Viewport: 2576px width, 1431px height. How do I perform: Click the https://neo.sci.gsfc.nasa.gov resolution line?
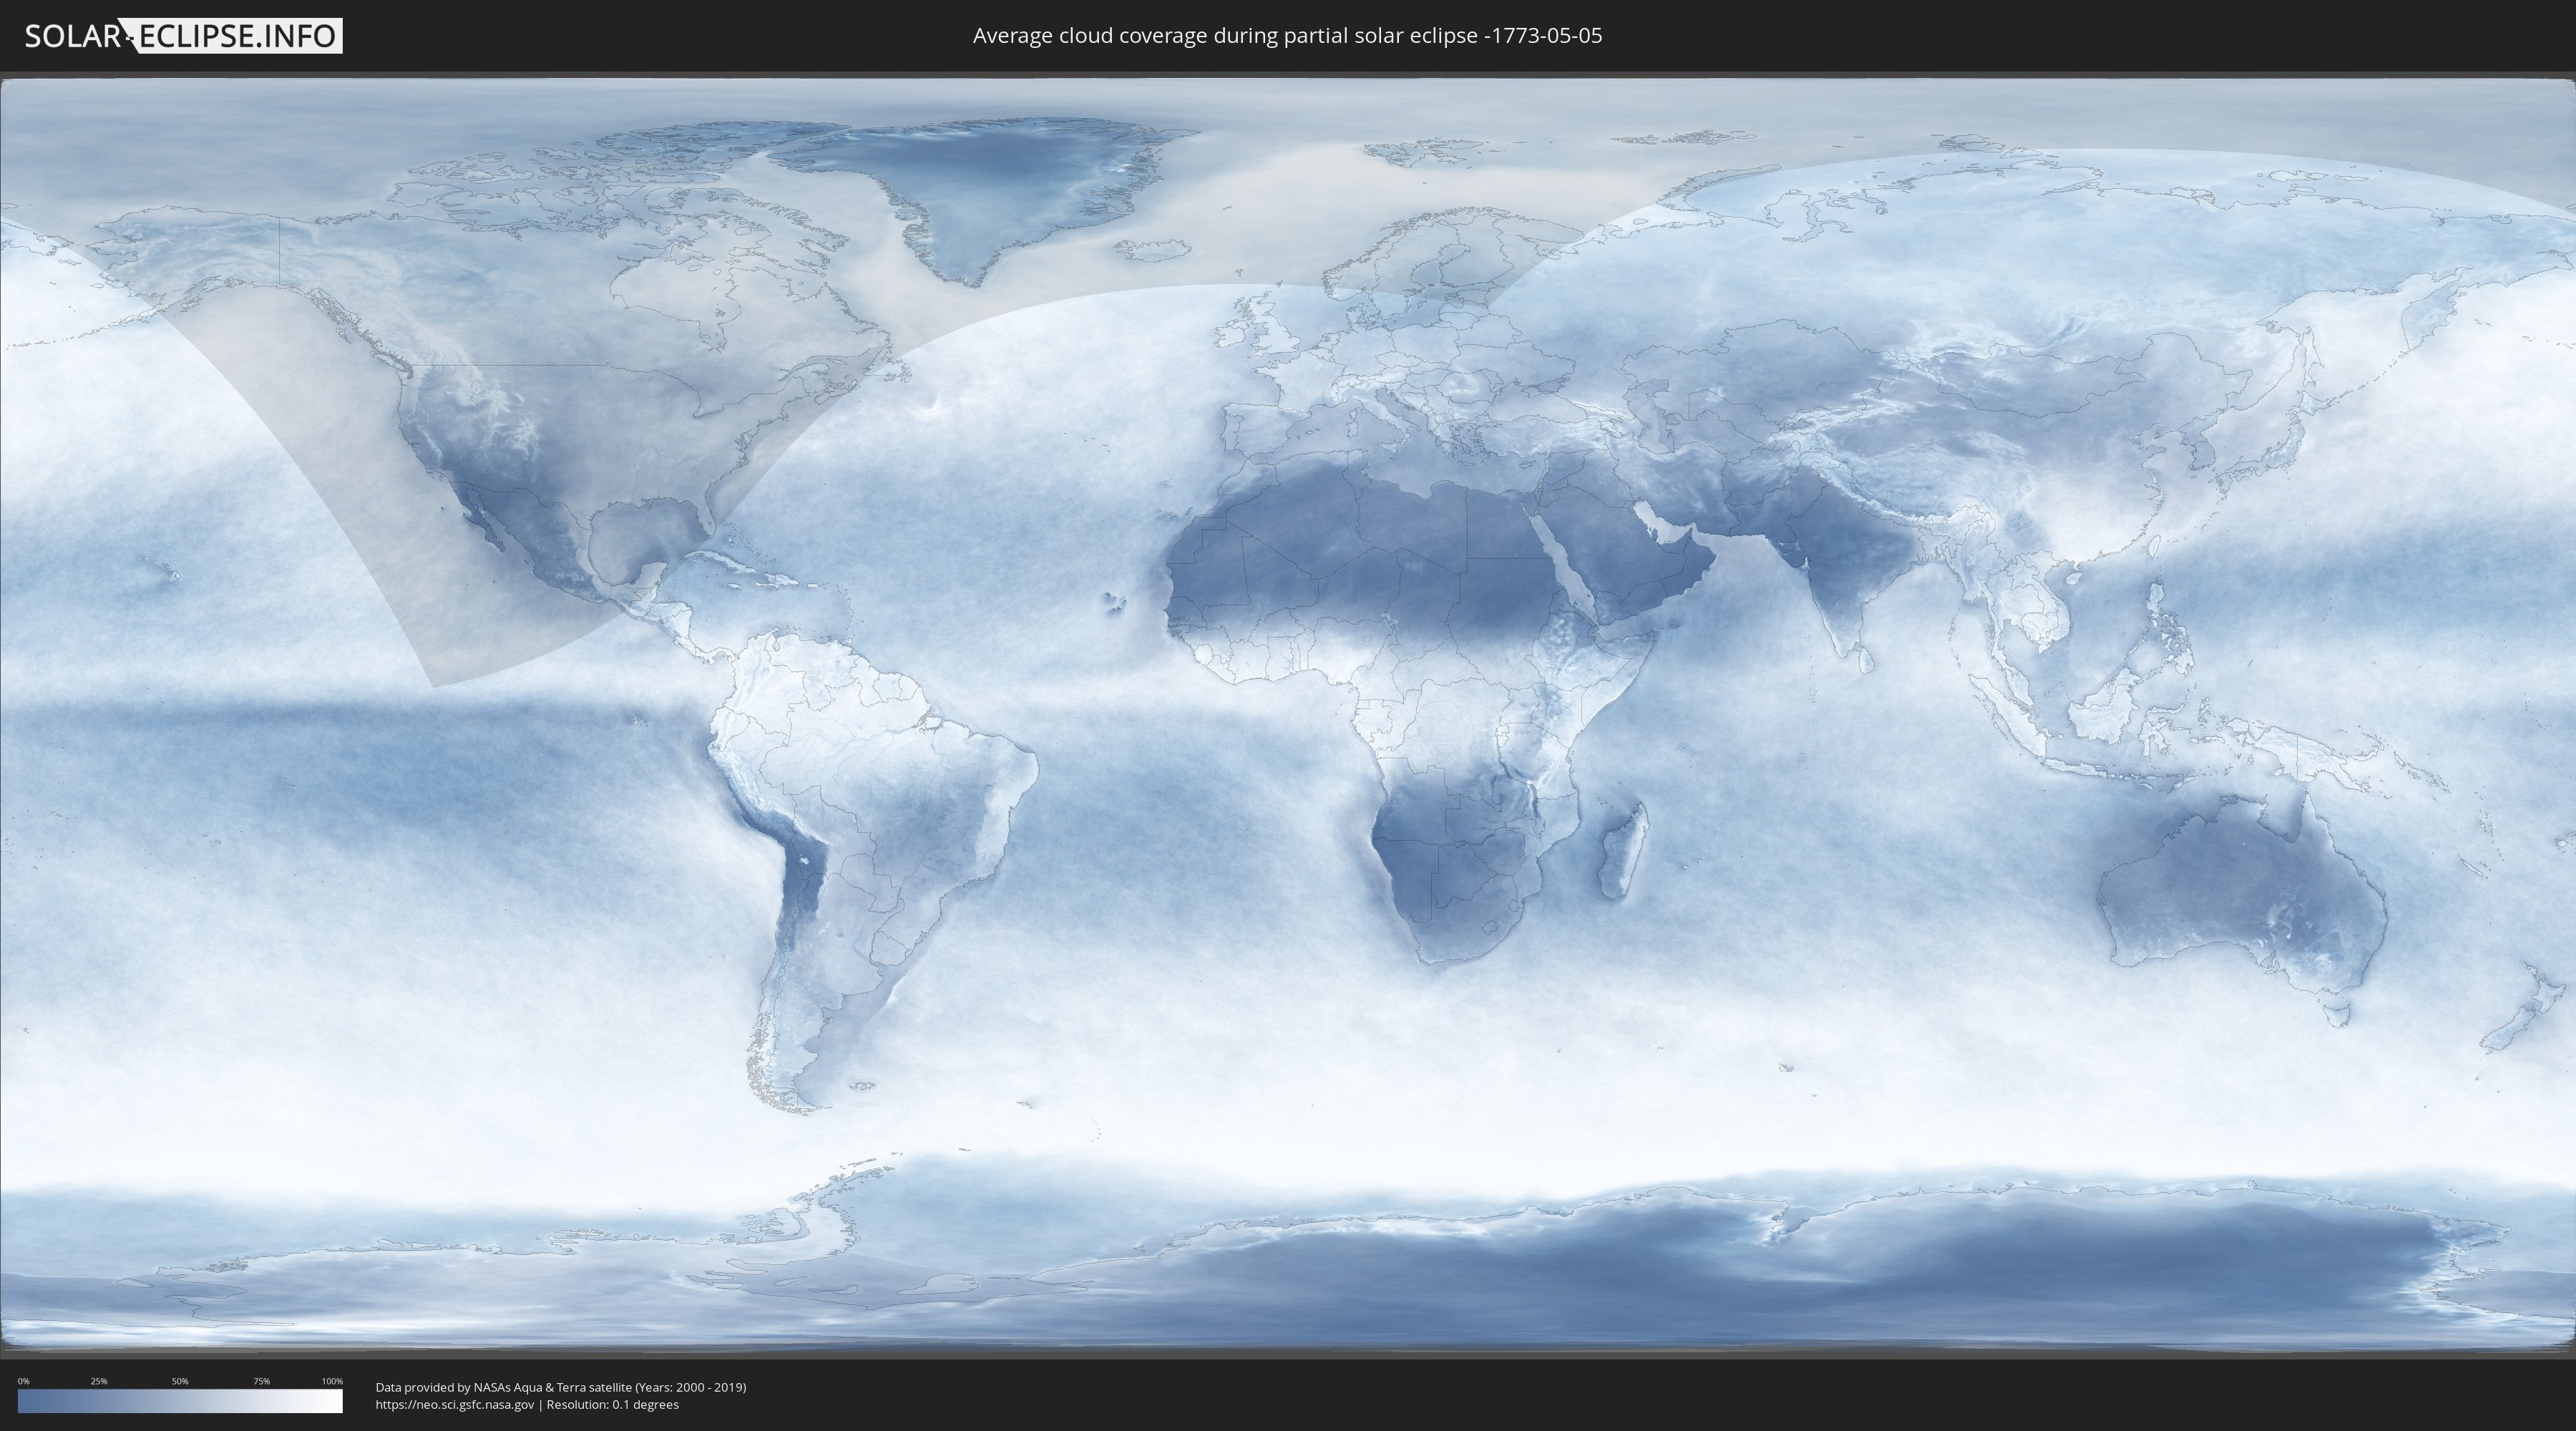click(527, 1404)
